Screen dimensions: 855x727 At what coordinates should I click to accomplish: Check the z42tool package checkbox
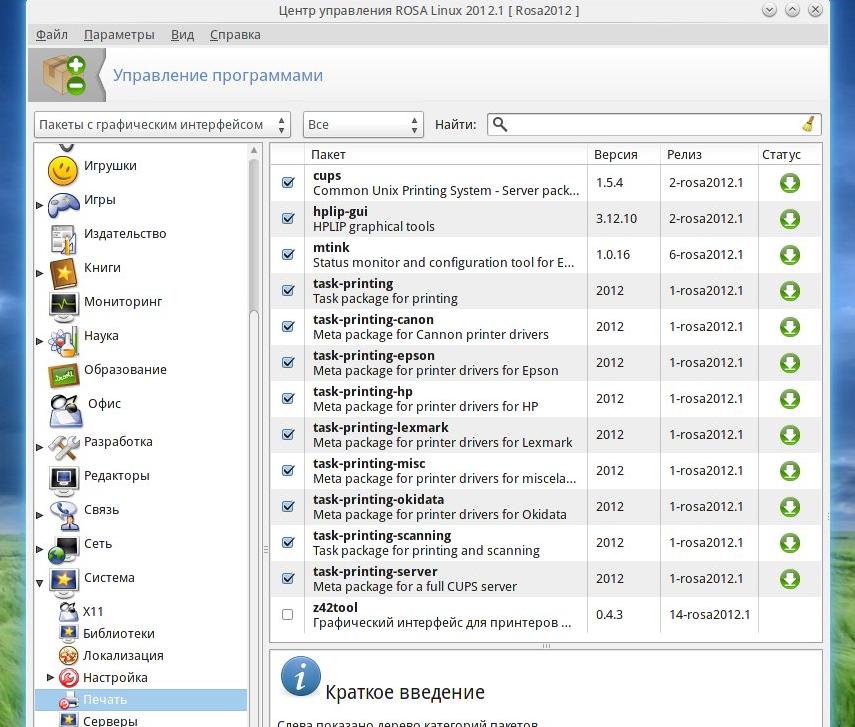click(x=288, y=615)
